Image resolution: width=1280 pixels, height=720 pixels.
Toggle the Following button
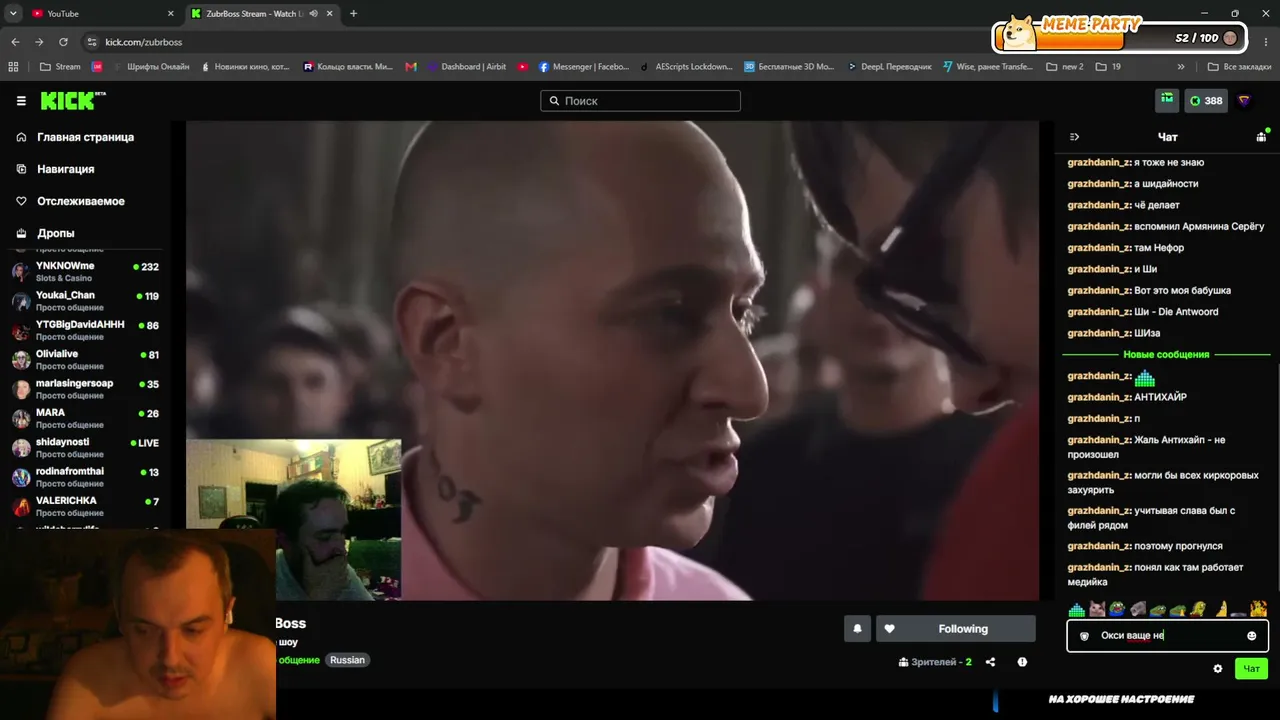pos(955,629)
